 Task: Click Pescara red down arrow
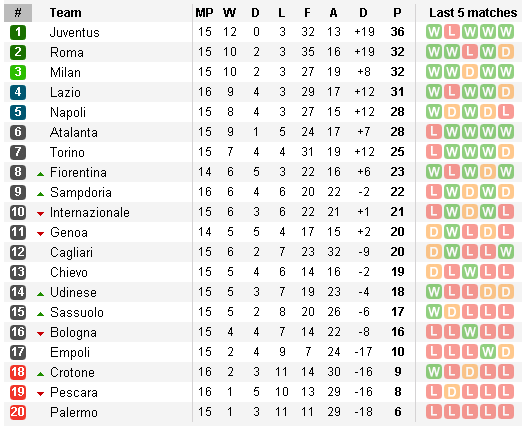coord(40,394)
